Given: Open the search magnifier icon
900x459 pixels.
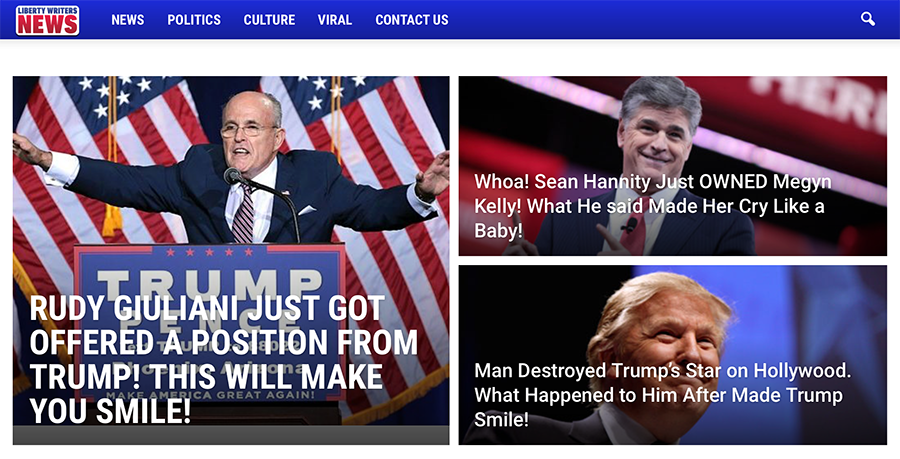Looking at the screenshot, I should 868,19.
